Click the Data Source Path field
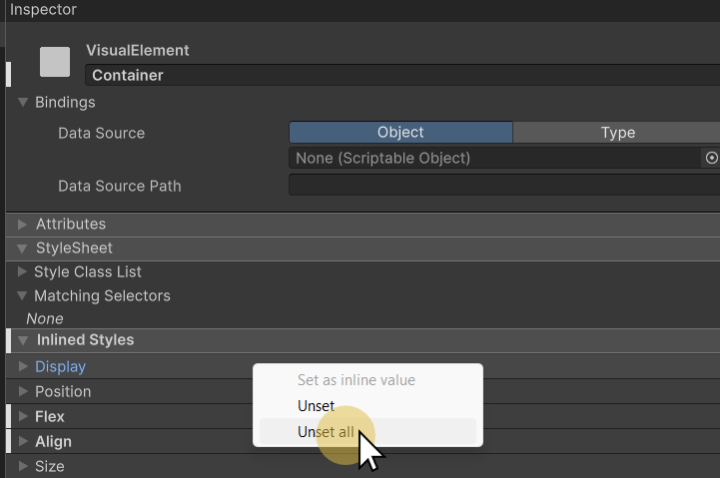Screen dimensions: 720x478 point(504,185)
